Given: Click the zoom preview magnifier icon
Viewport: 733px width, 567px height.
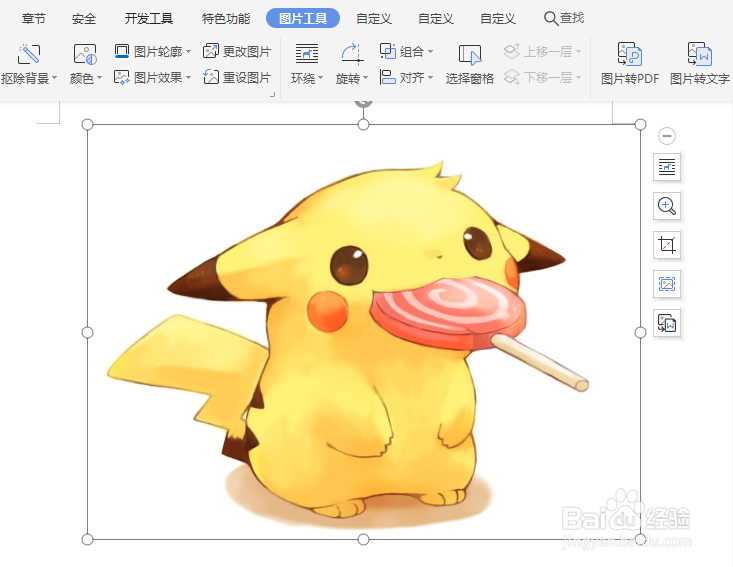Looking at the screenshot, I should coord(667,206).
